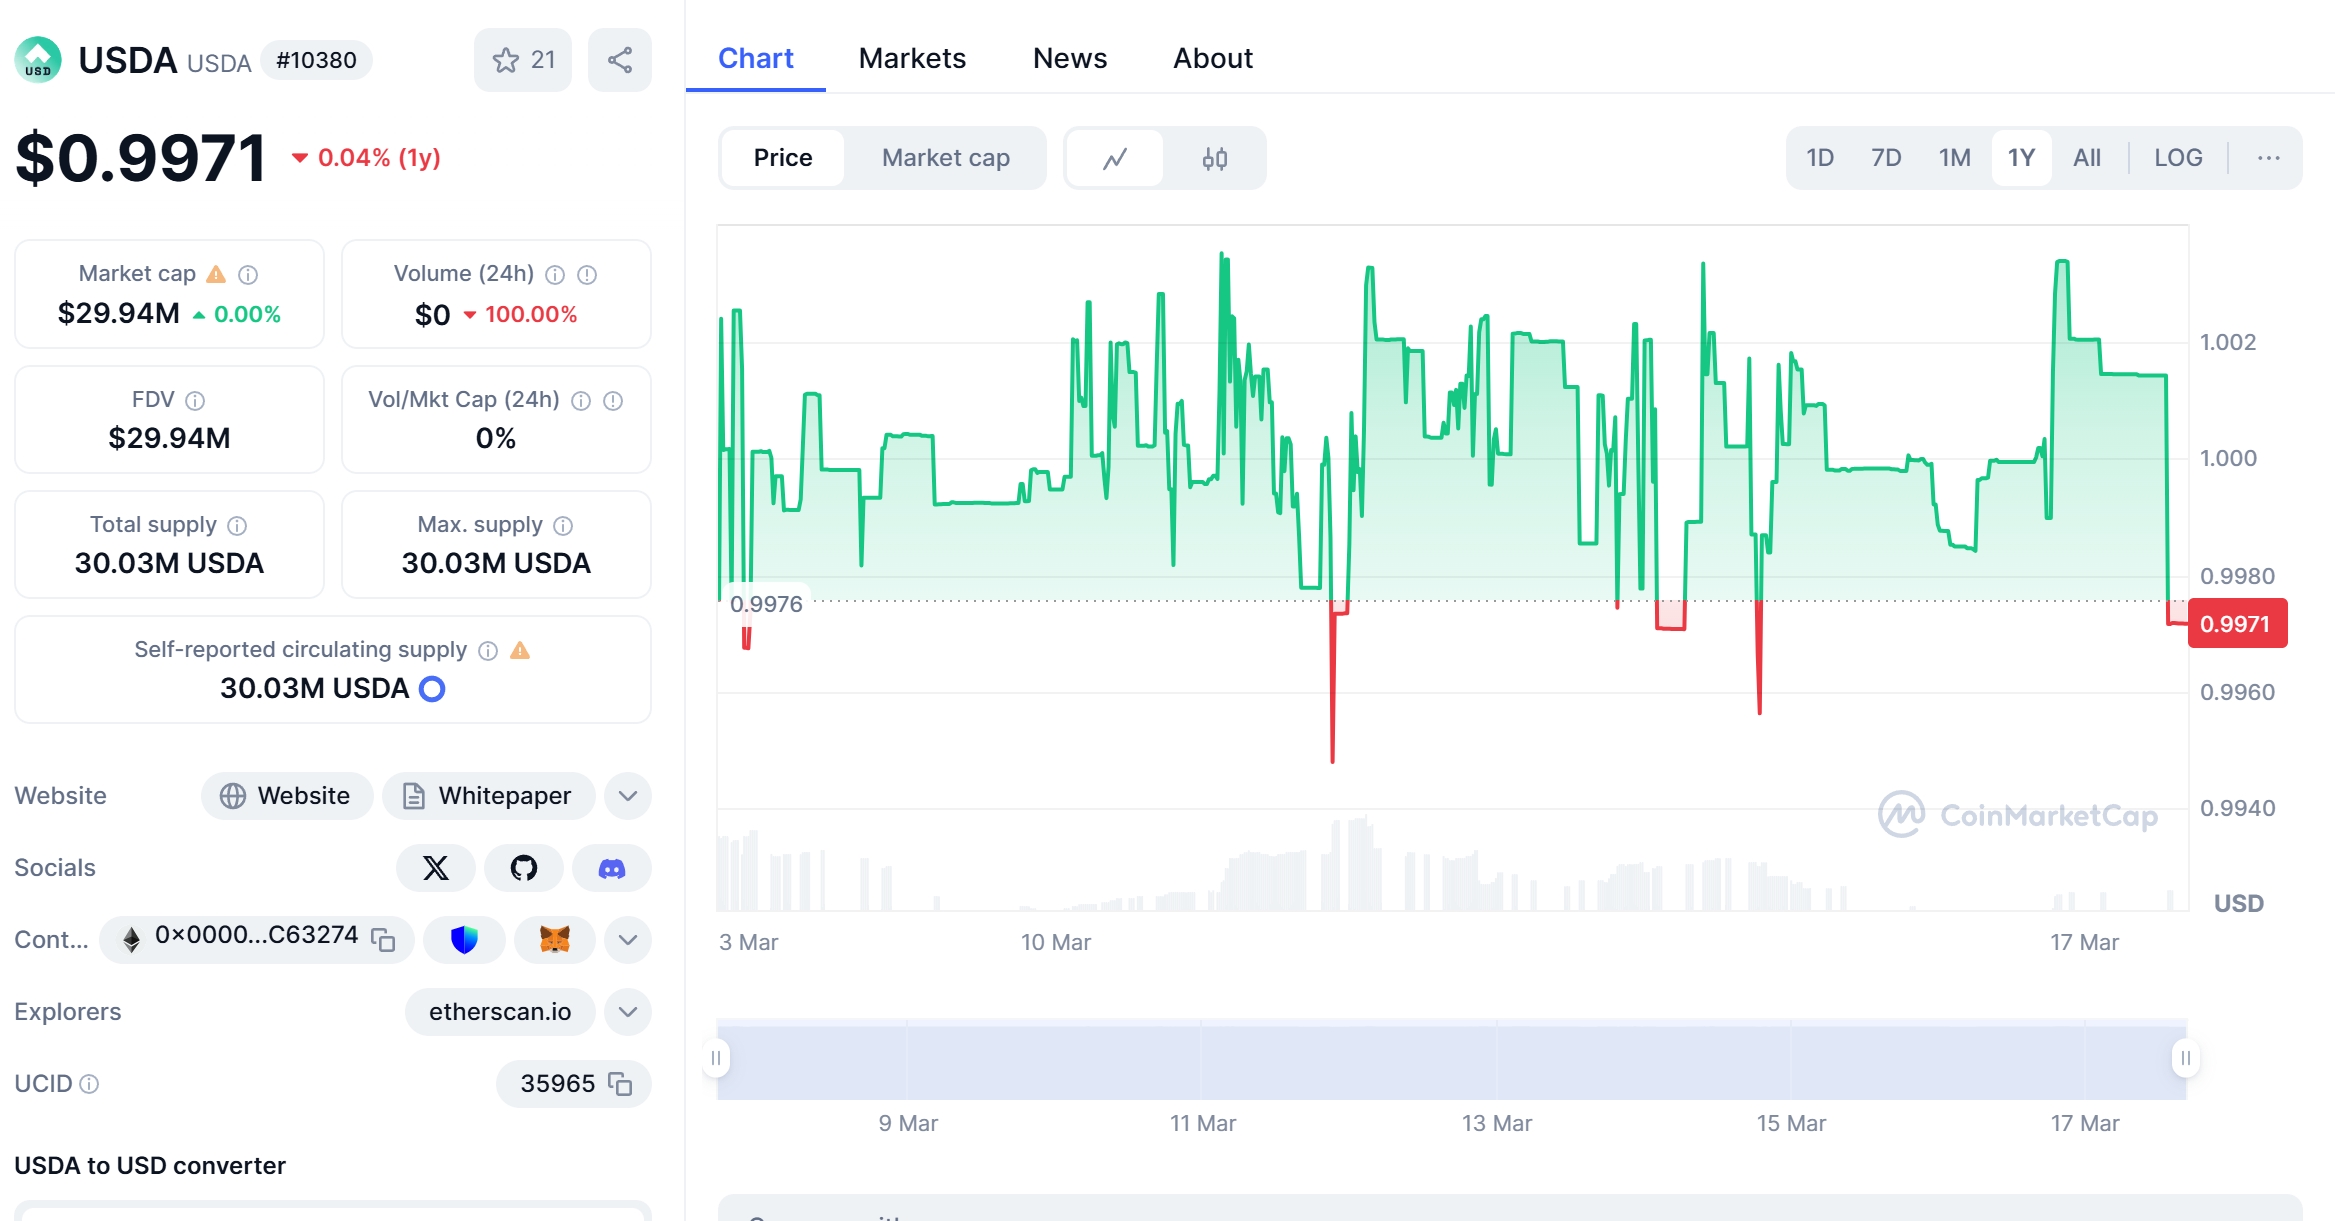The image size is (2335, 1221).
Task: Click circulating supply warning triangle
Action: (x=520, y=651)
